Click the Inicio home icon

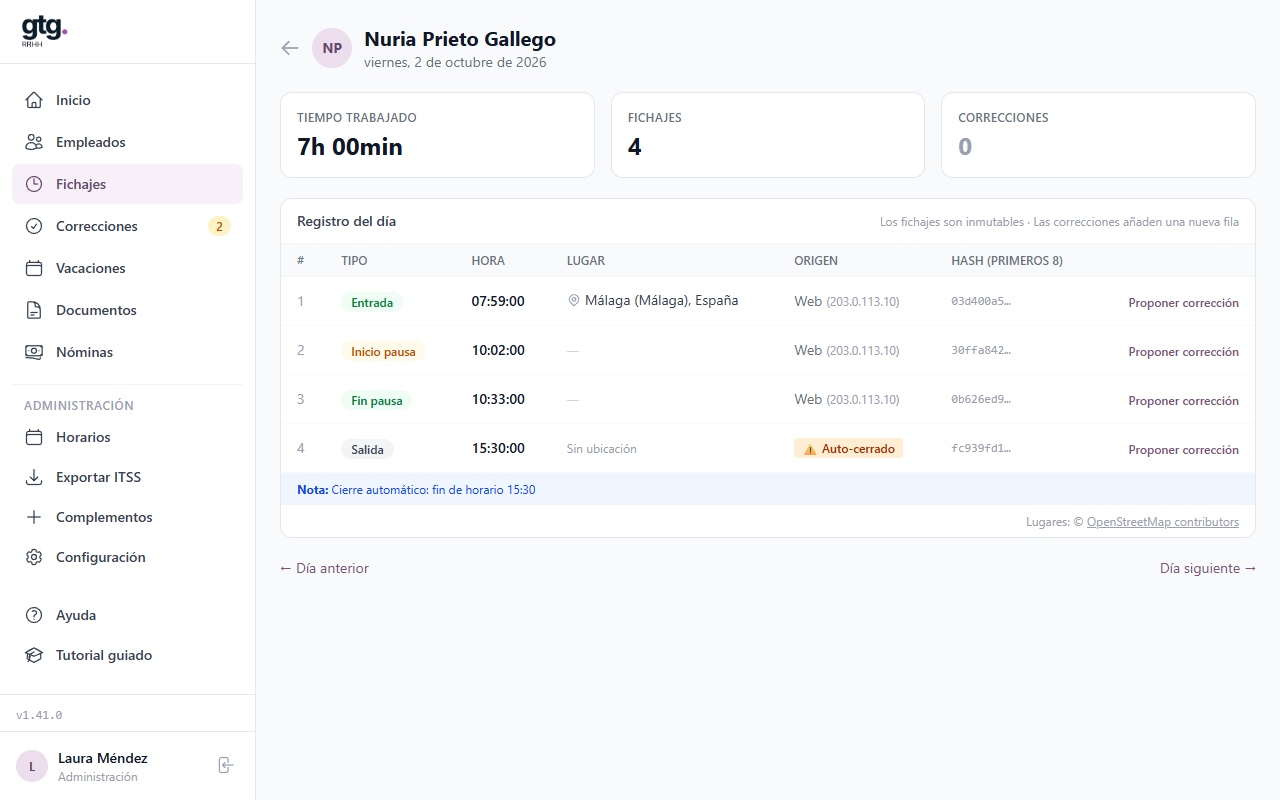[34, 100]
